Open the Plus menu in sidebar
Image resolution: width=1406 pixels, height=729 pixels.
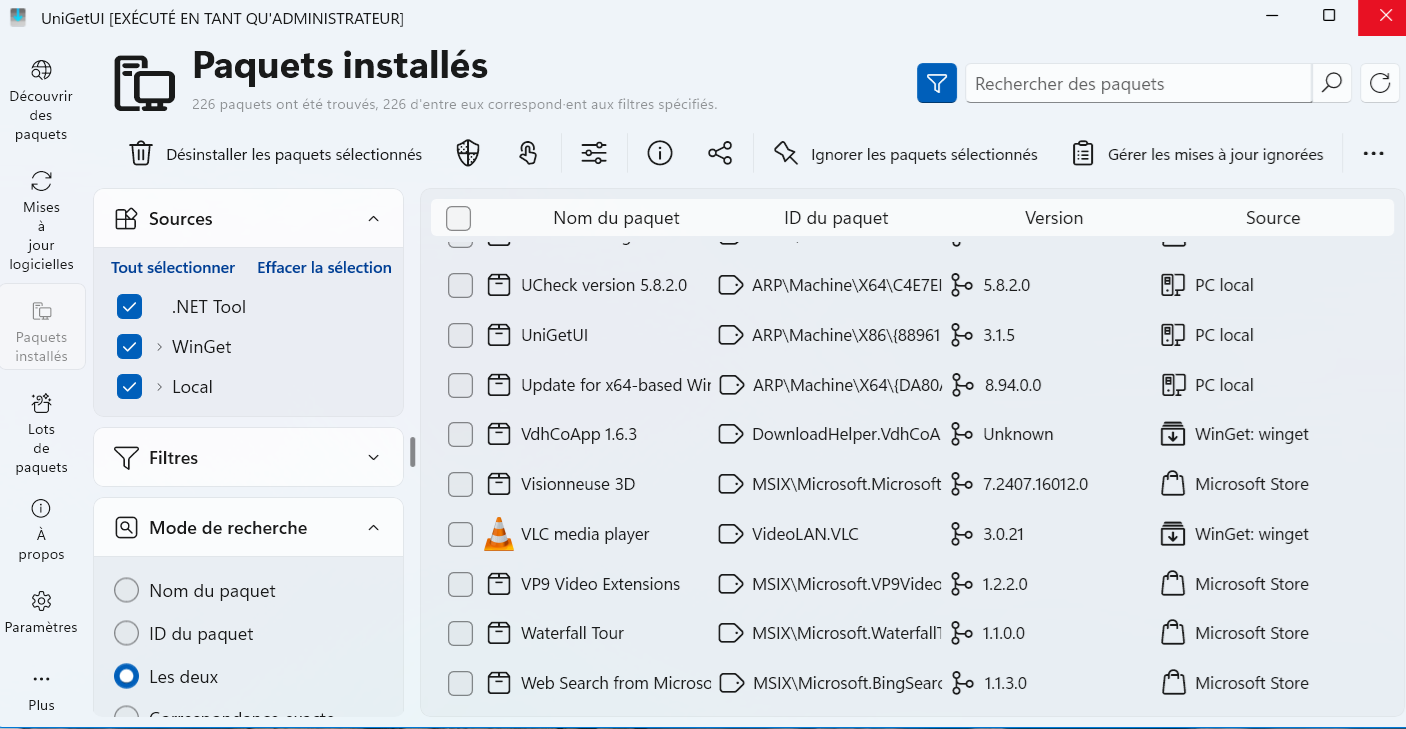(41, 690)
